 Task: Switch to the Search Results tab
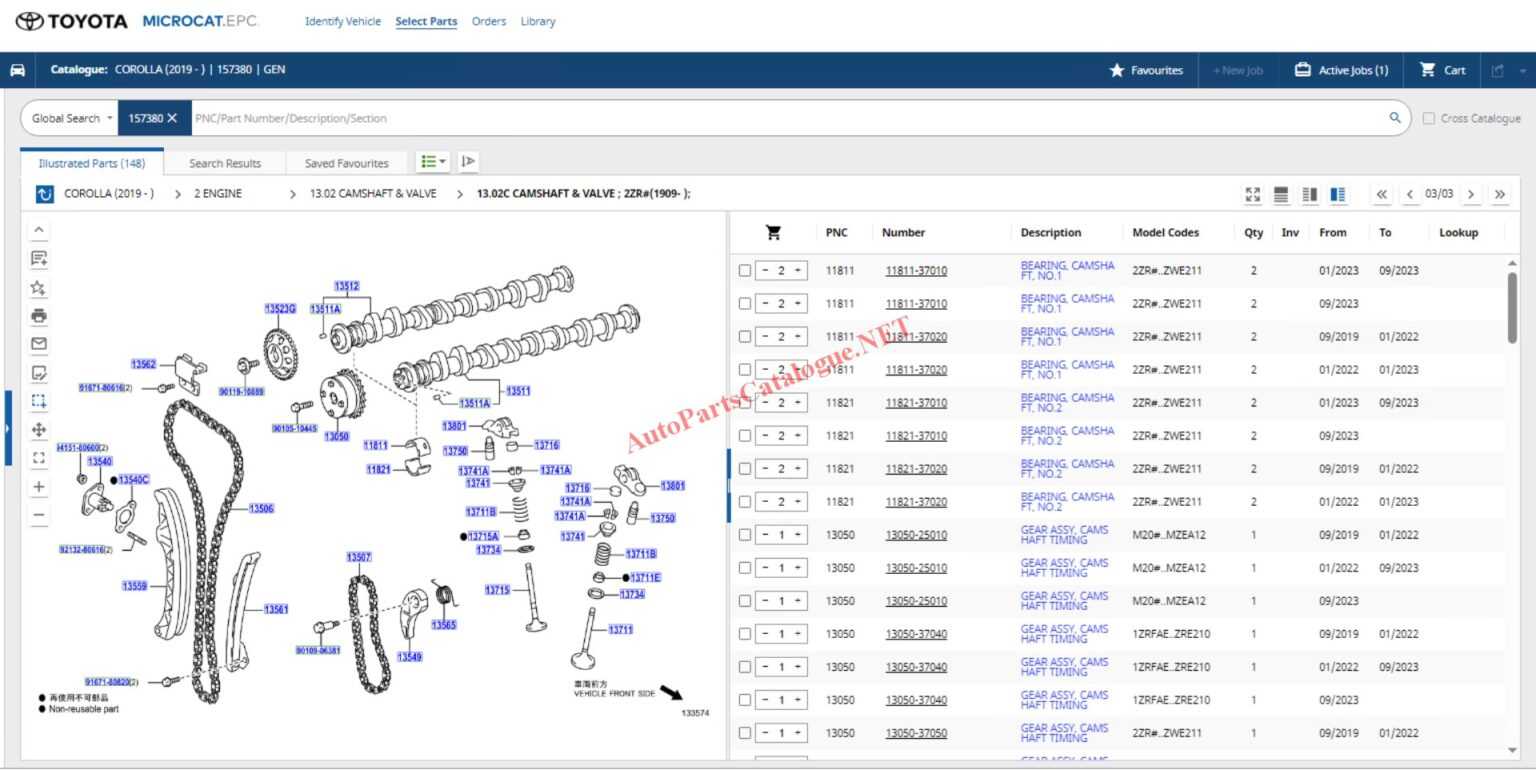tap(222, 162)
